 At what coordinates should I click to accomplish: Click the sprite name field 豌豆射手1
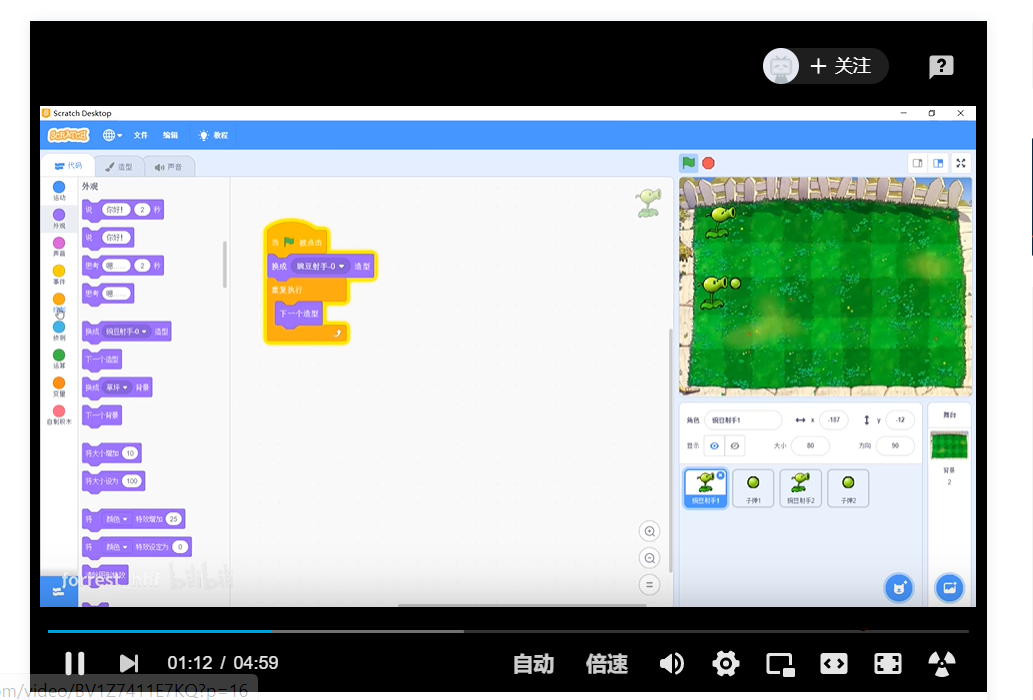tap(742, 420)
